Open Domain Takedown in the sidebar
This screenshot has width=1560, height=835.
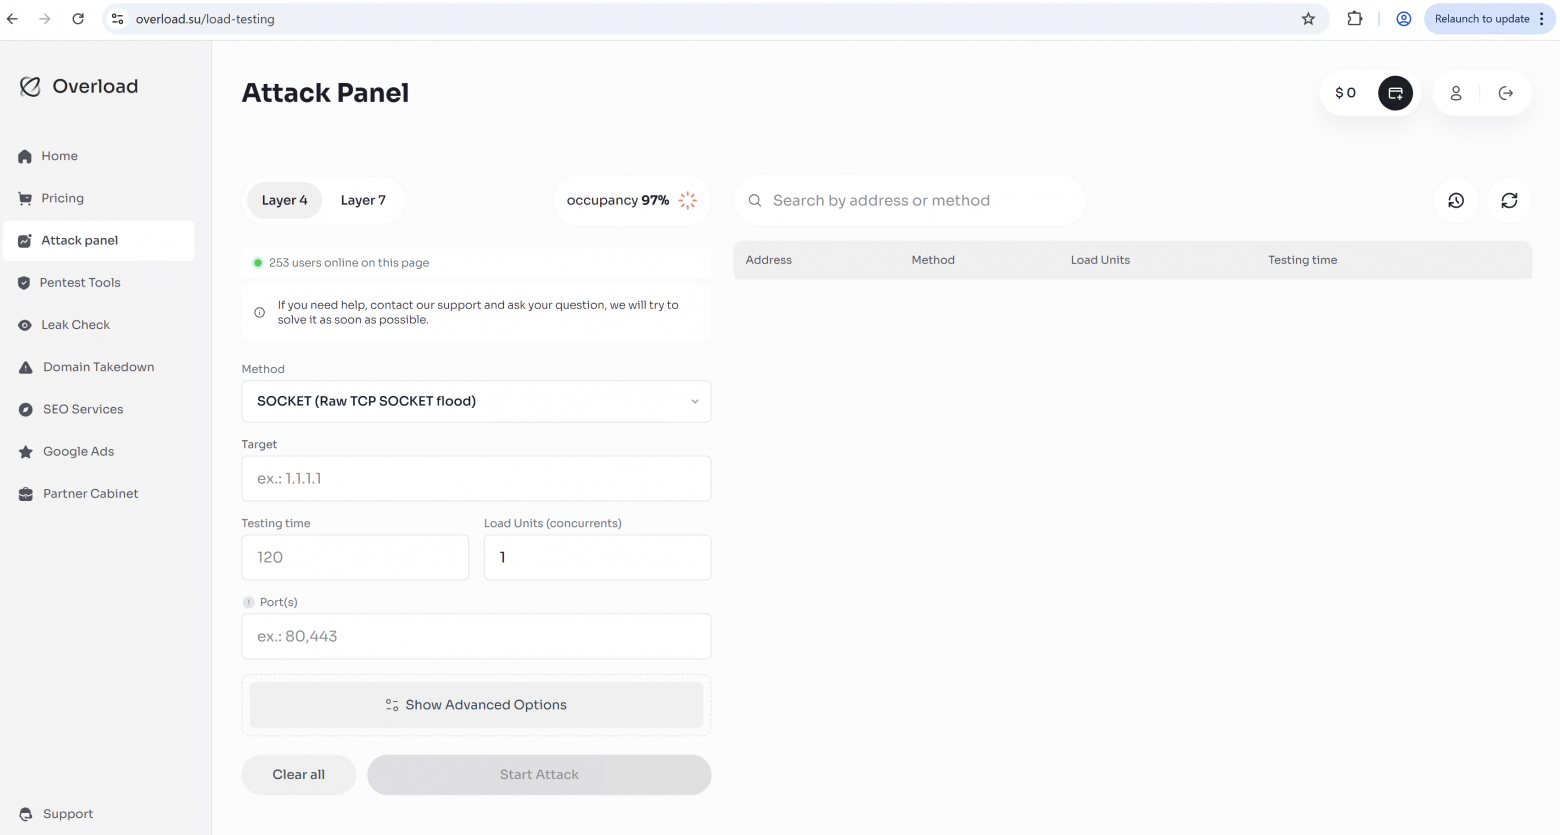pyautogui.click(x=99, y=367)
